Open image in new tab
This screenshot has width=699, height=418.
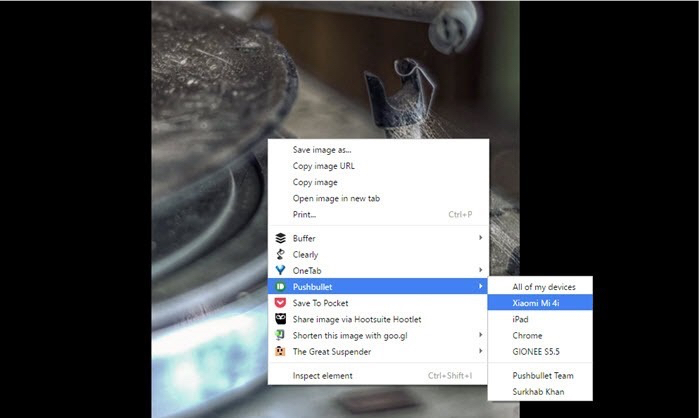pyautogui.click(x=378, y=198)
